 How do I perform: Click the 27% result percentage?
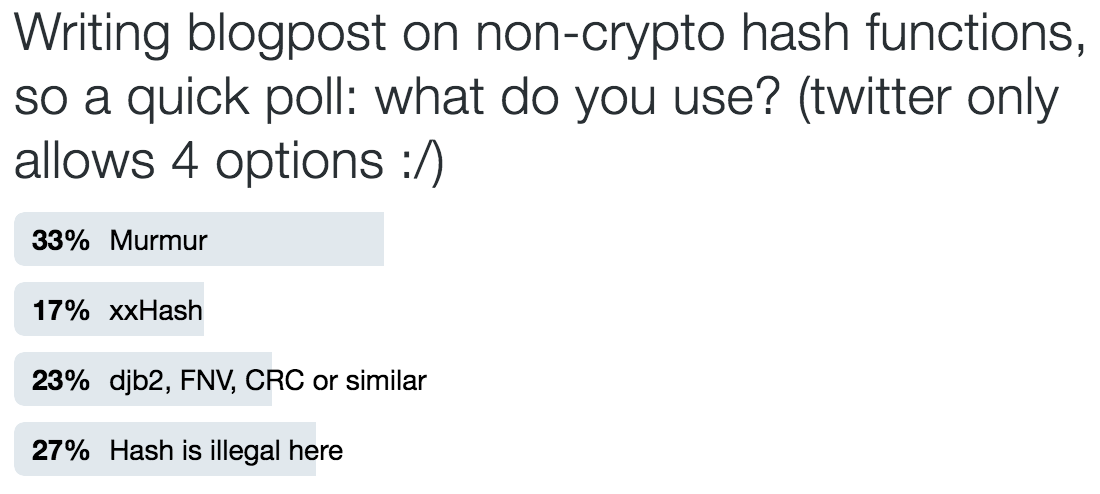[61, 450]
